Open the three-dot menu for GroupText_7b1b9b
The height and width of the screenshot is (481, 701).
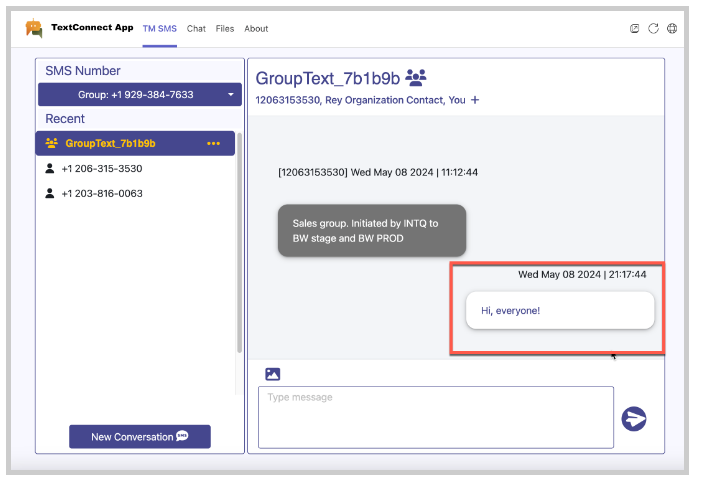pyautogui.click(x=213, y=144)
